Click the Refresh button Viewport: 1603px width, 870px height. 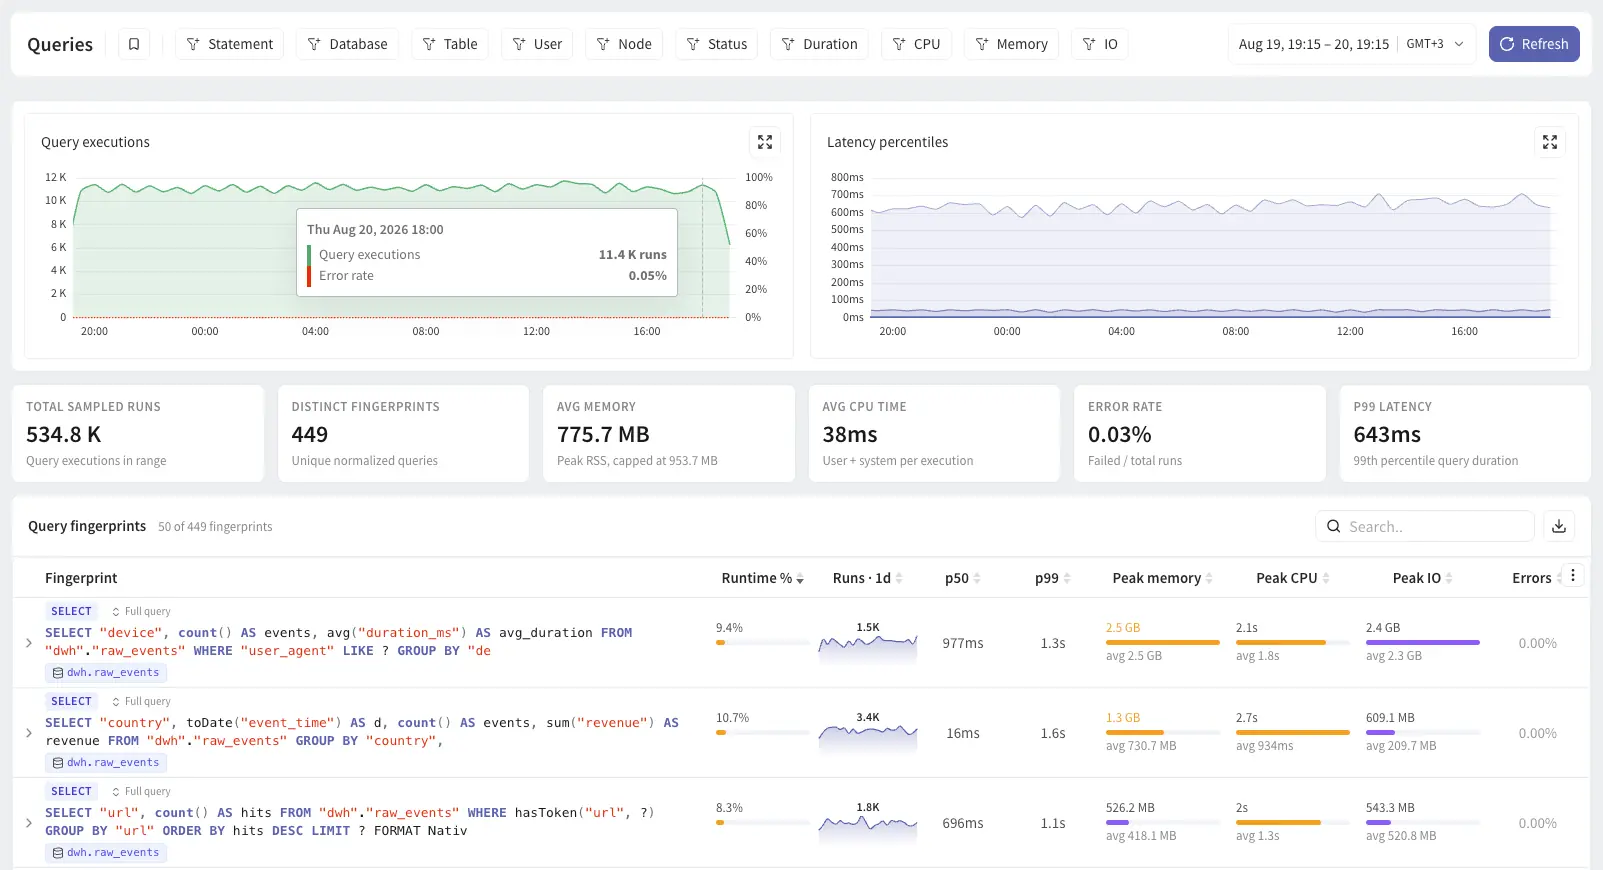tap(1534, 44)
